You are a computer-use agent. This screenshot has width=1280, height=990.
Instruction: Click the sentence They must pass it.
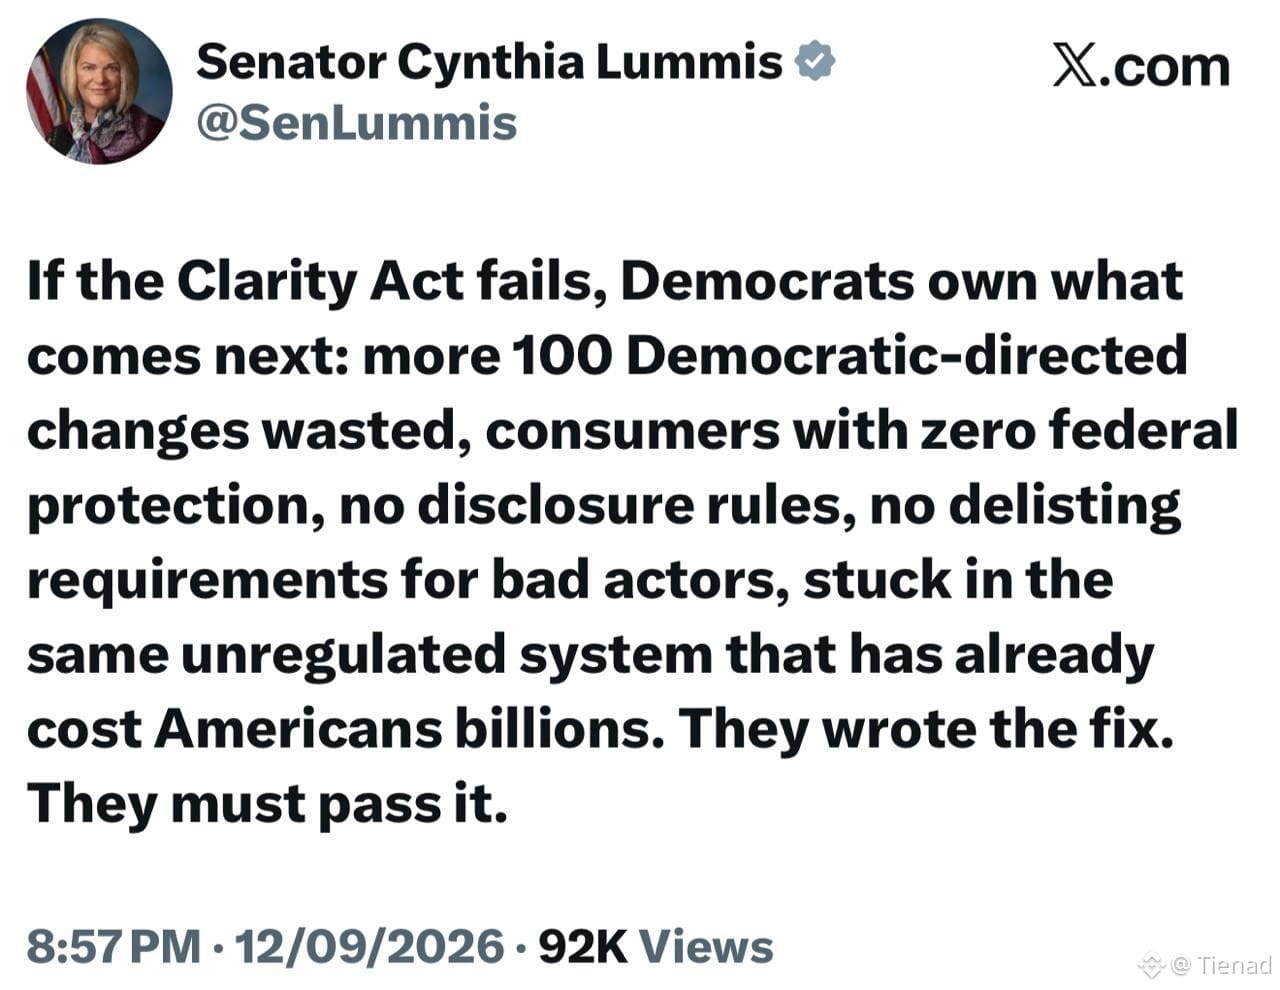click(x=267, y=804)
